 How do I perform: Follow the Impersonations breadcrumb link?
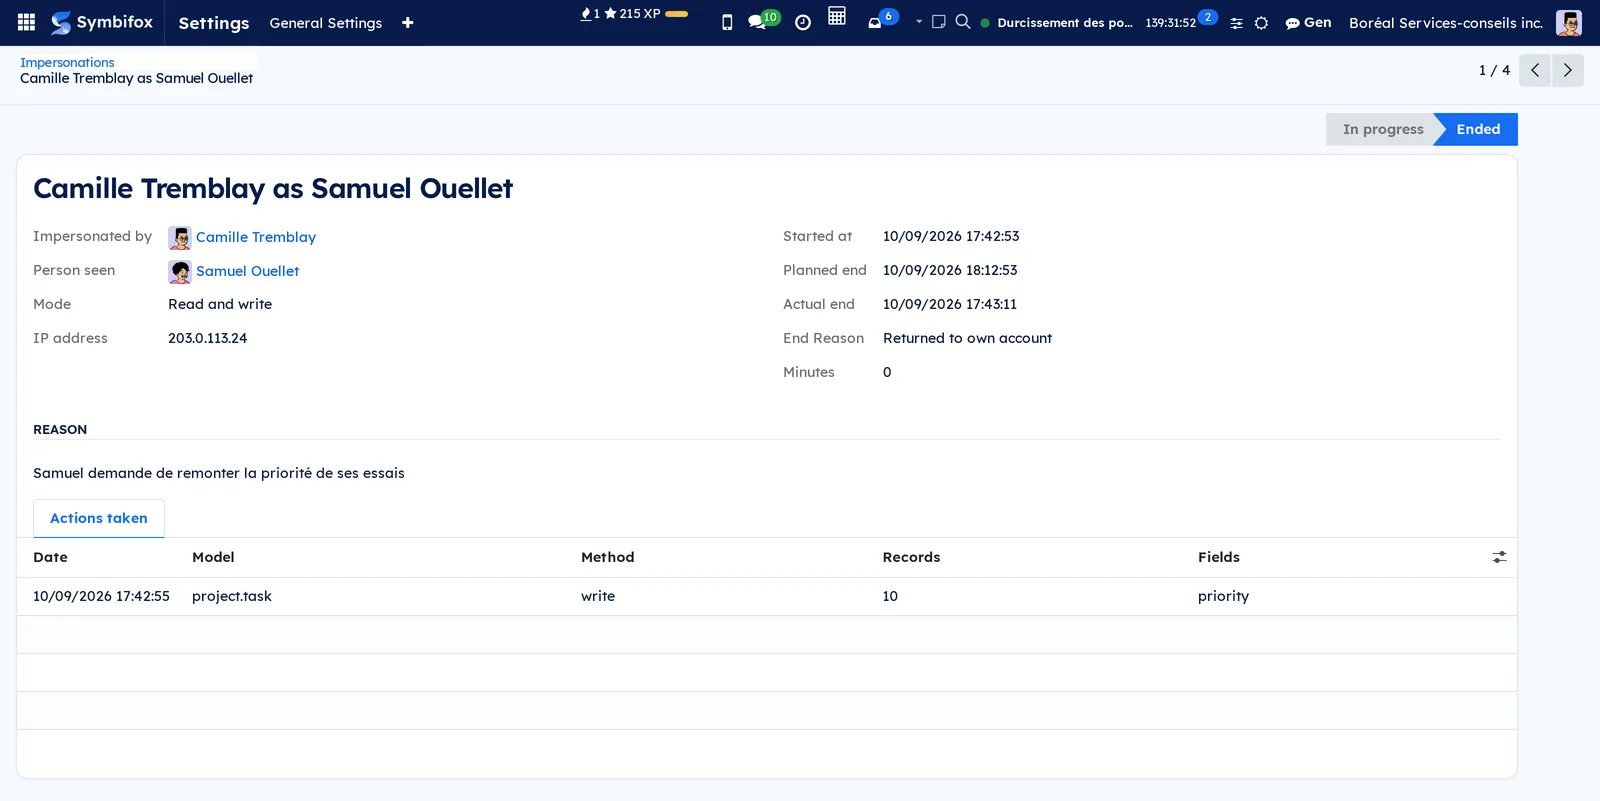67,62
